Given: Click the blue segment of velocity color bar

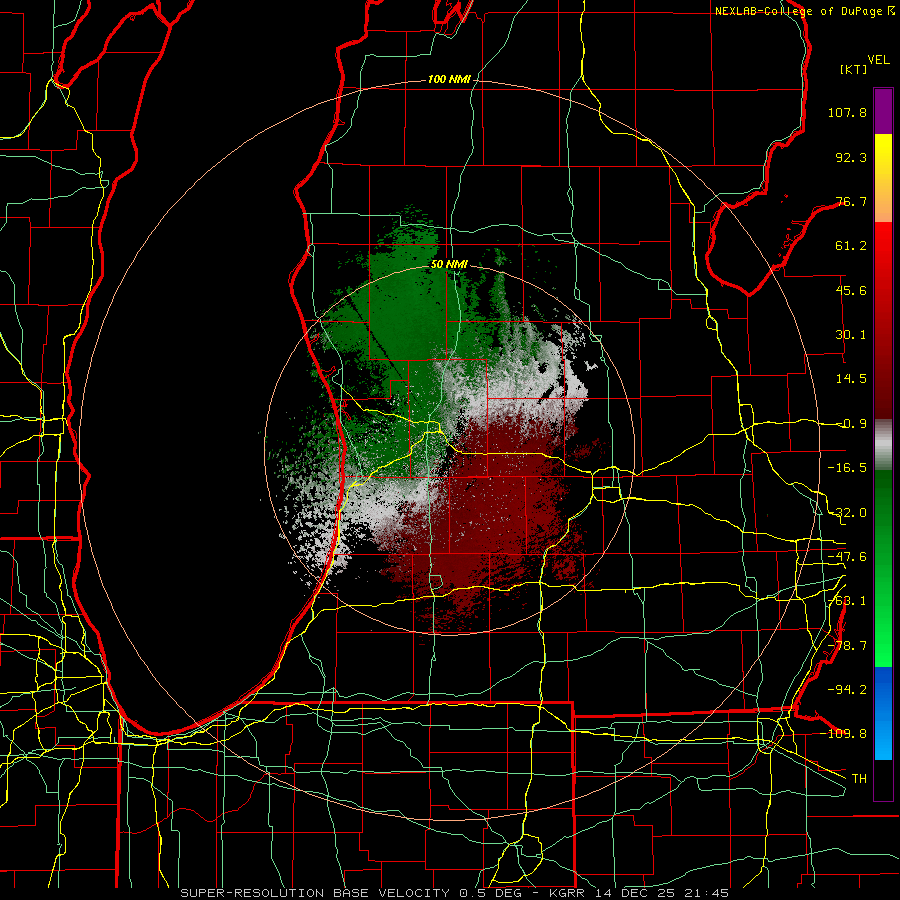Looking at the screenshot, I should coord(883,713).
